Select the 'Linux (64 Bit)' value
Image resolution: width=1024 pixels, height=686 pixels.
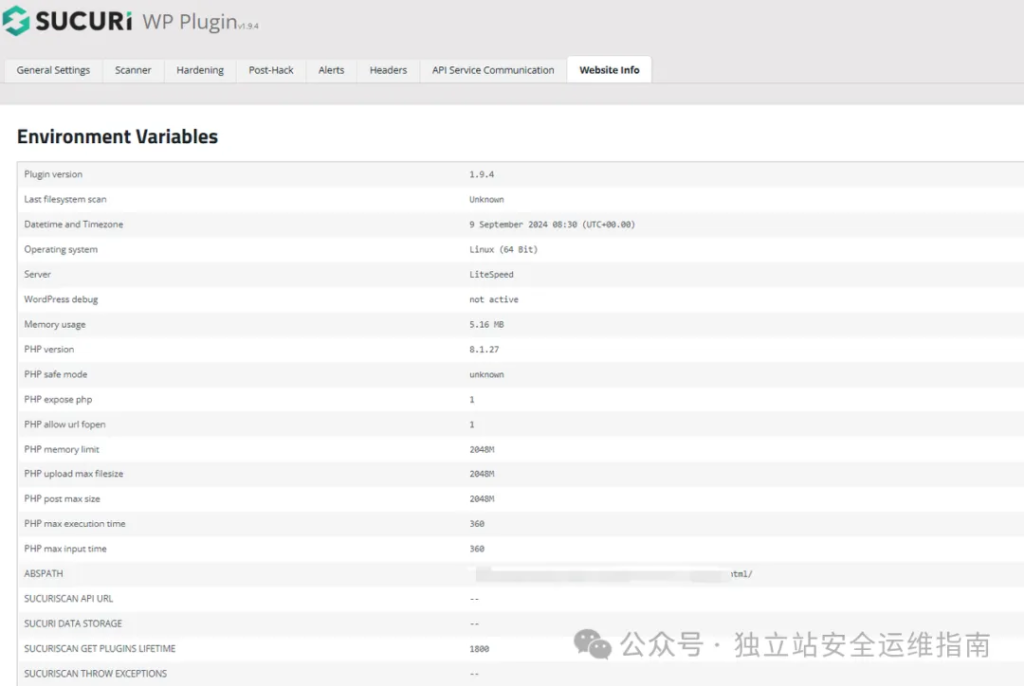pos(503,250)
